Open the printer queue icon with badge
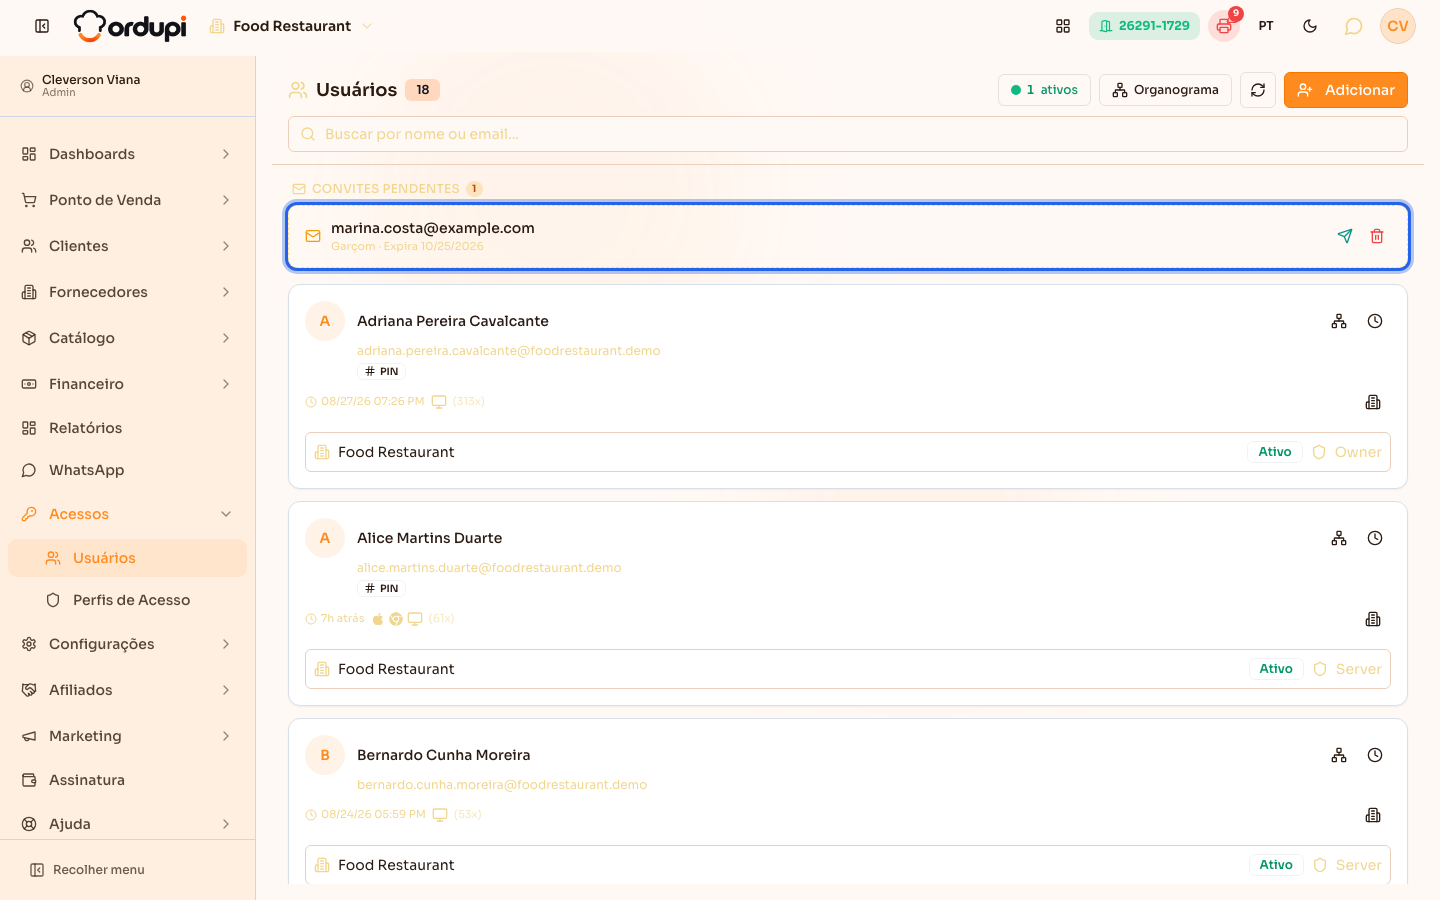 (1224, 26)
